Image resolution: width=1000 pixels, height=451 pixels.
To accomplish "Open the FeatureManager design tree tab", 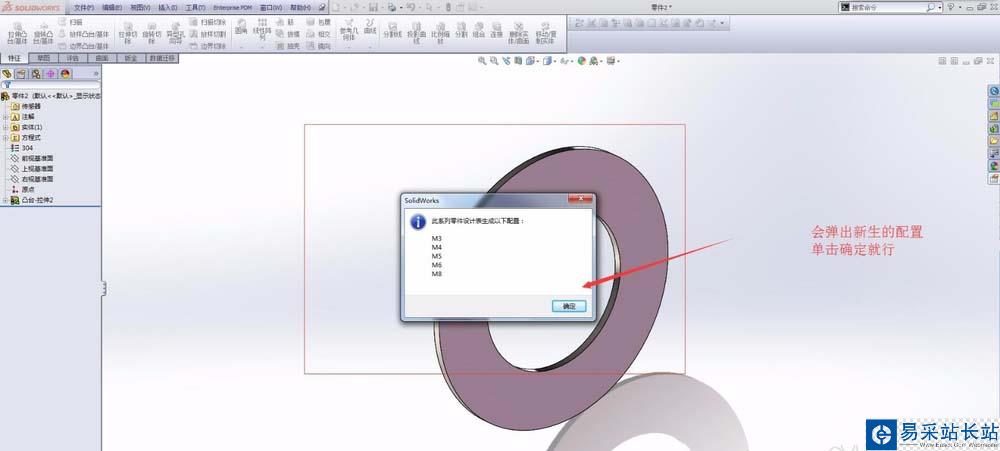I will [7, 74].
